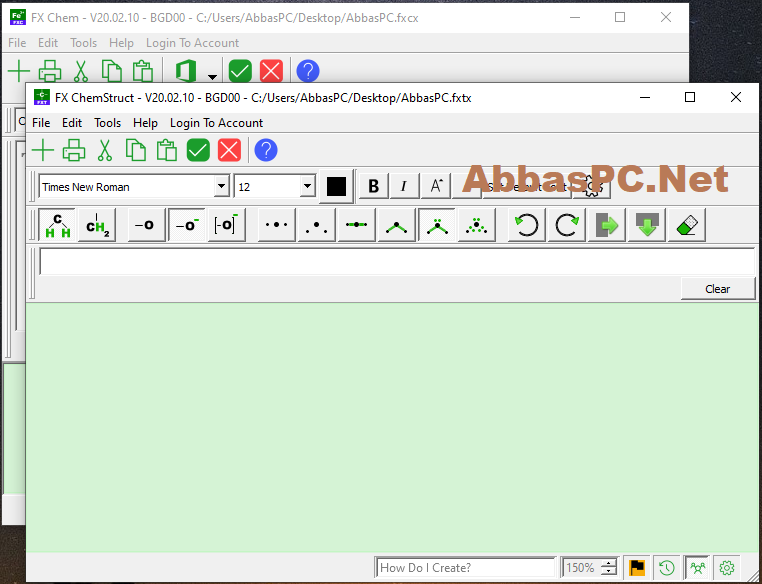Click the red X cancel icon in FX ChemStruct
762x584 pixels.
click(x=229, y=150)
